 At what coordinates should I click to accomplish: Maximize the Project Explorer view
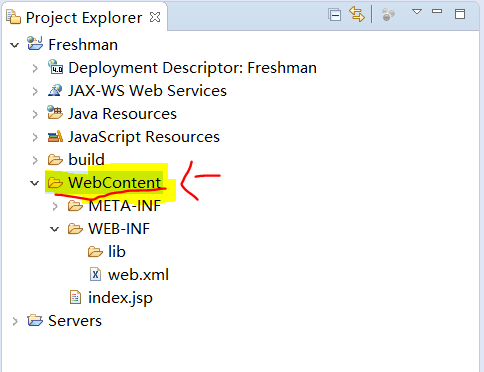click(460, 14)
